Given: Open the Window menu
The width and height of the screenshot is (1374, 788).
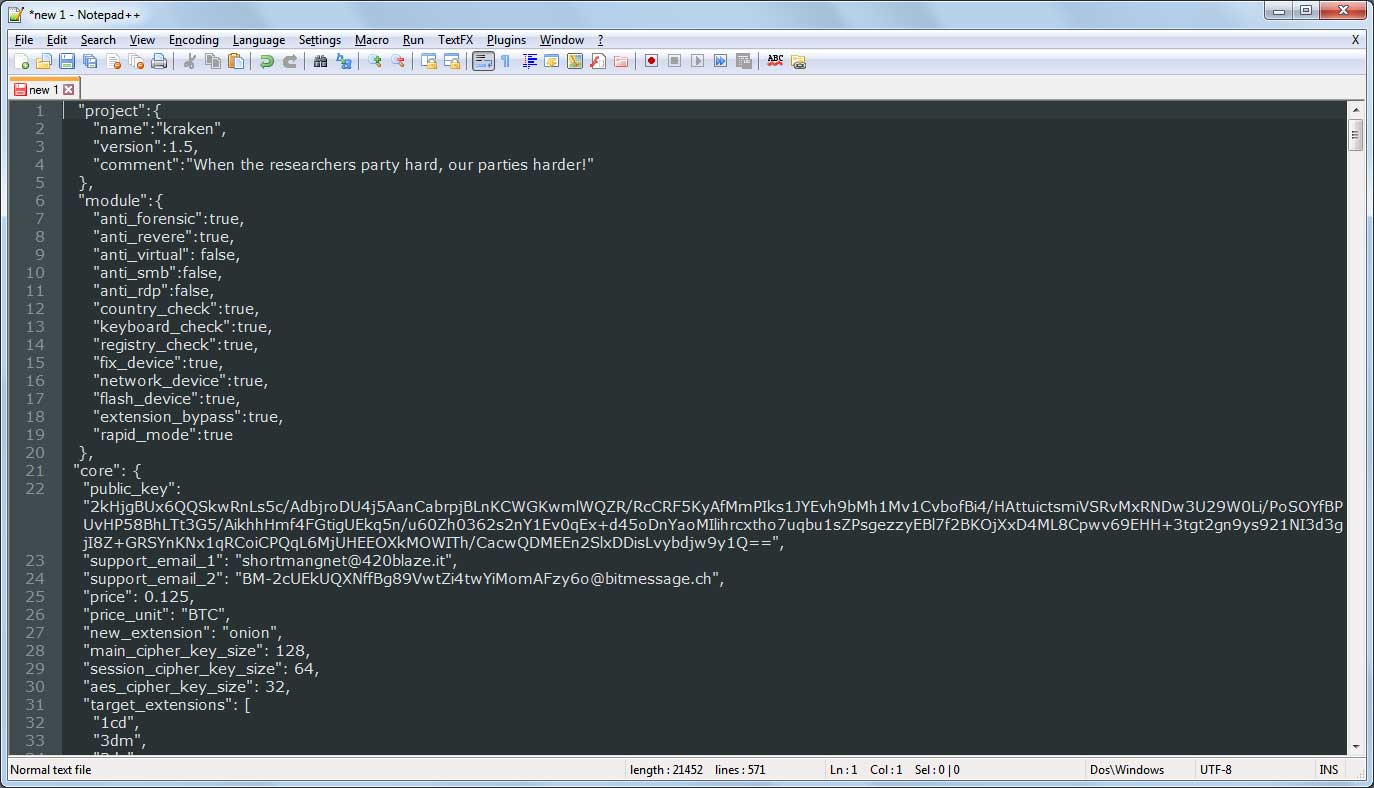Looking at the screenshot, I should (562, 40).
